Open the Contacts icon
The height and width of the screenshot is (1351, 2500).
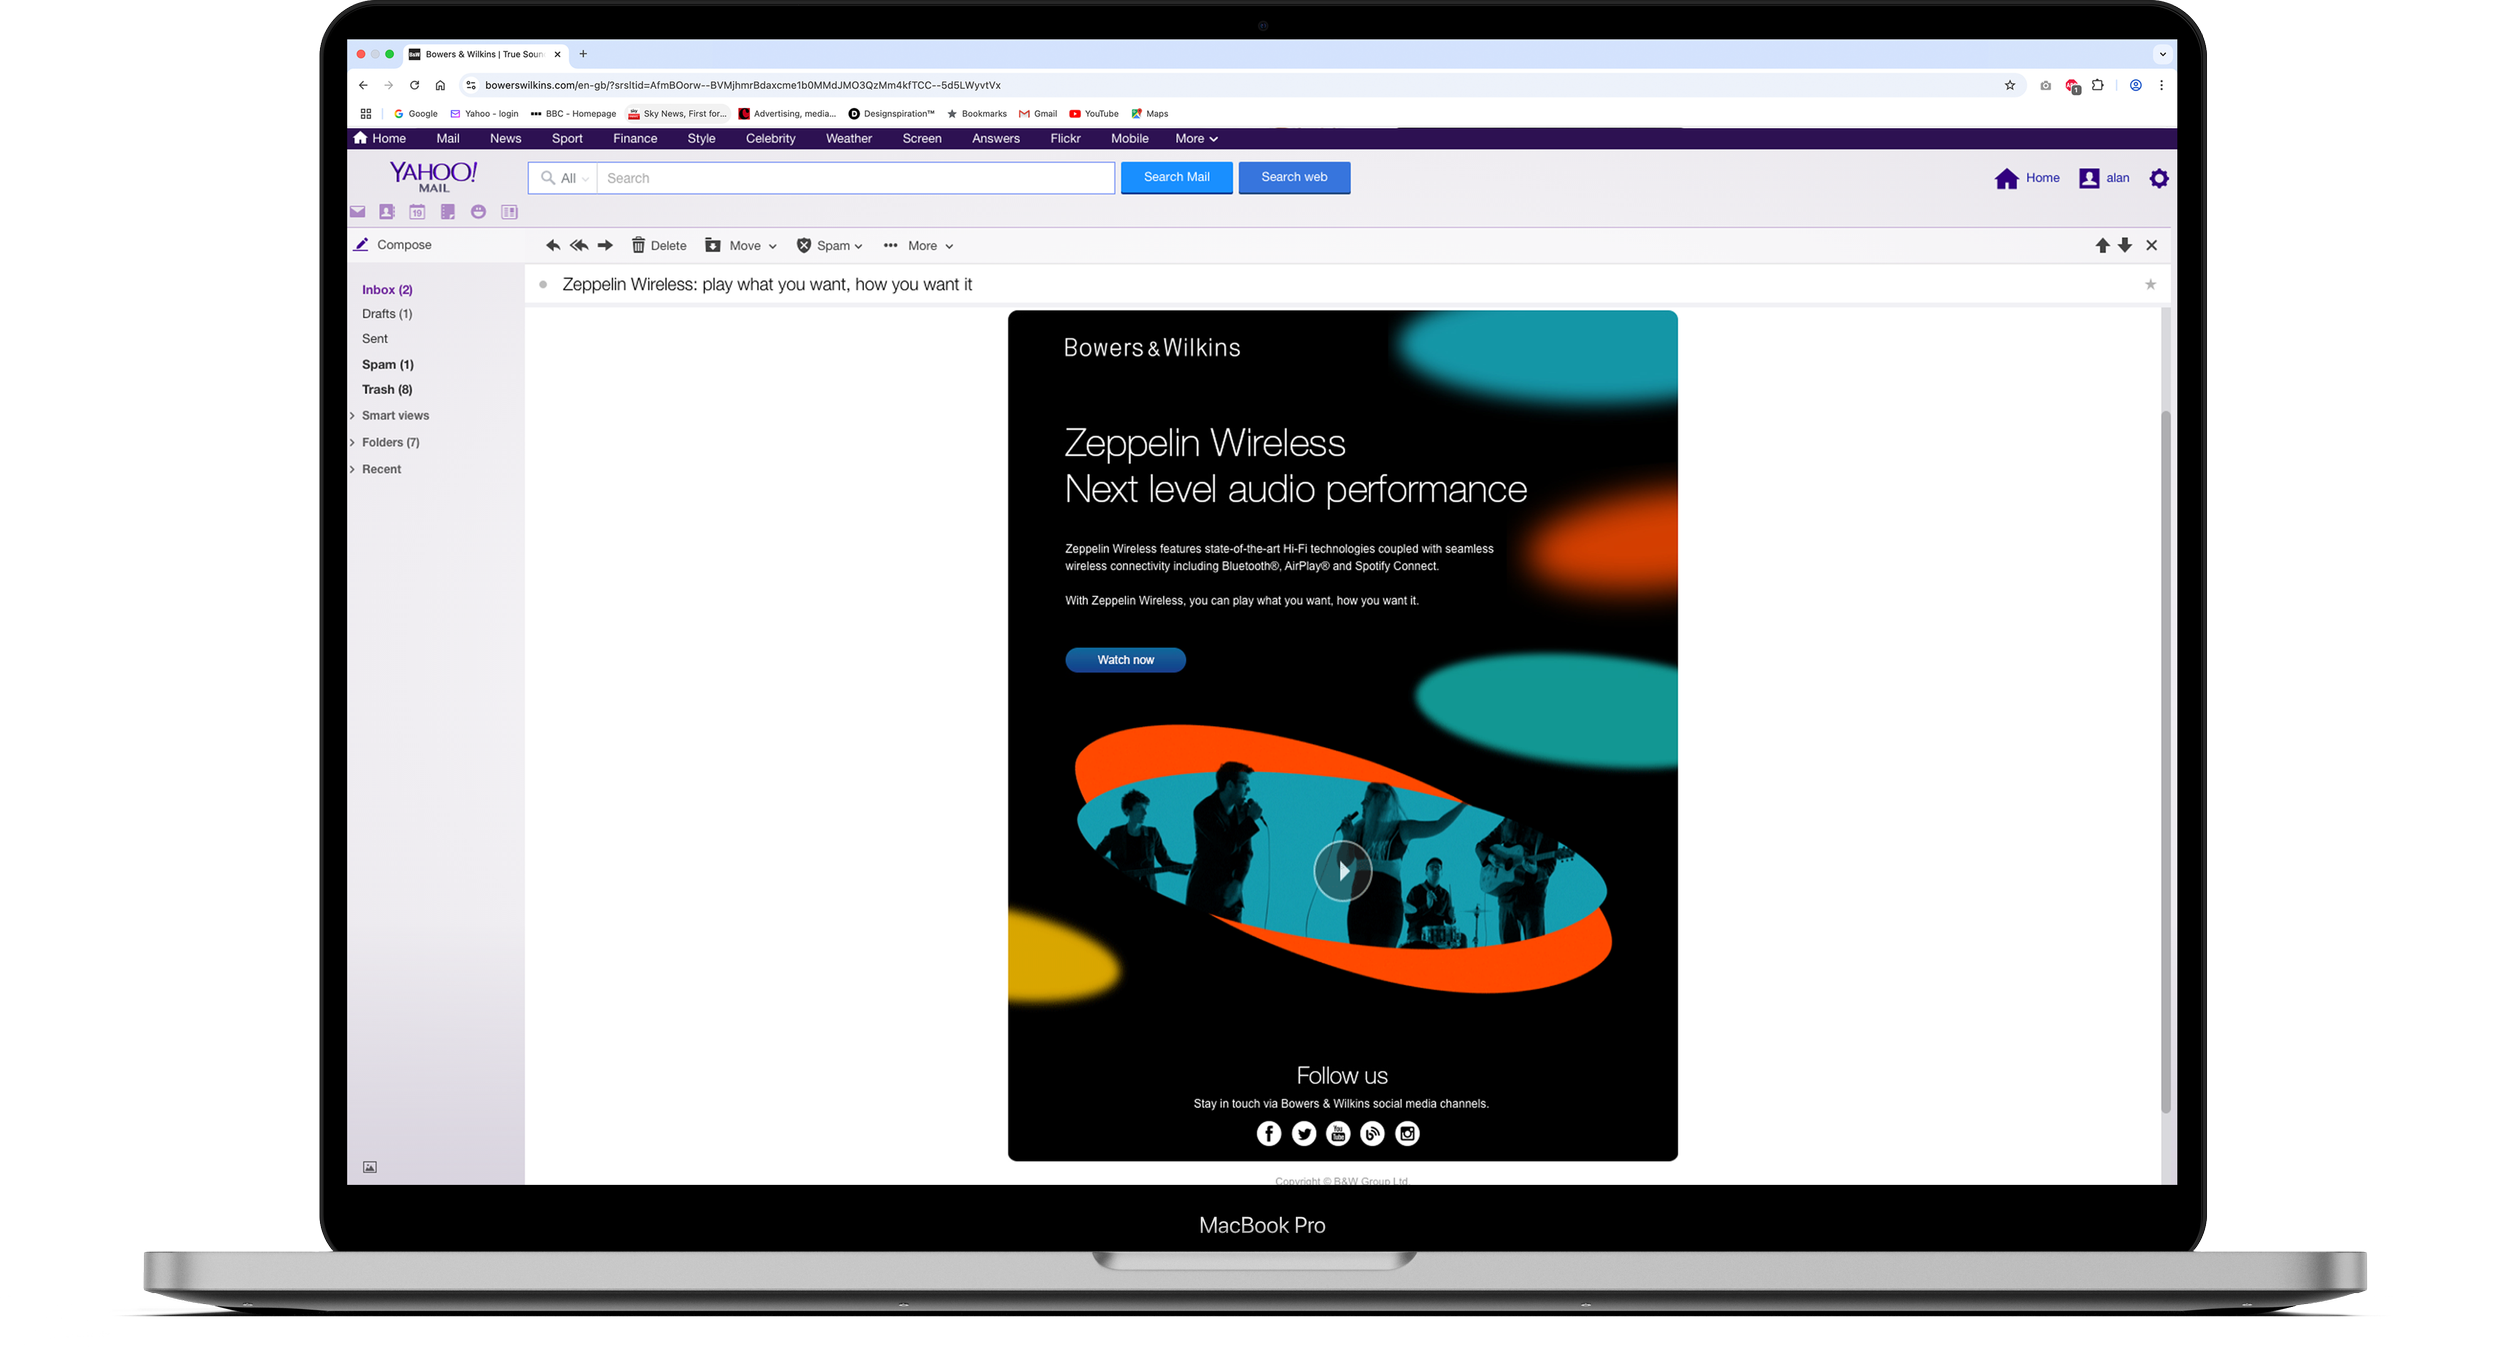[x=387, y=212]
